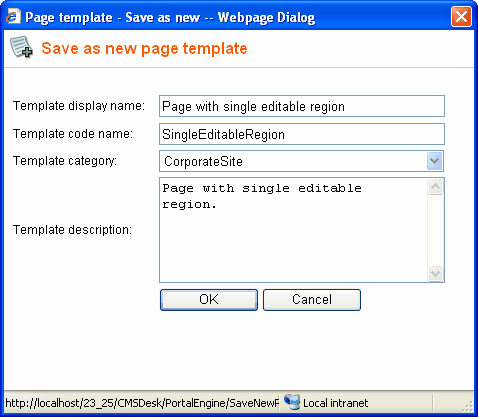Close the Webpage Dialog window
The image size is (478, 417).
[461, 17]
